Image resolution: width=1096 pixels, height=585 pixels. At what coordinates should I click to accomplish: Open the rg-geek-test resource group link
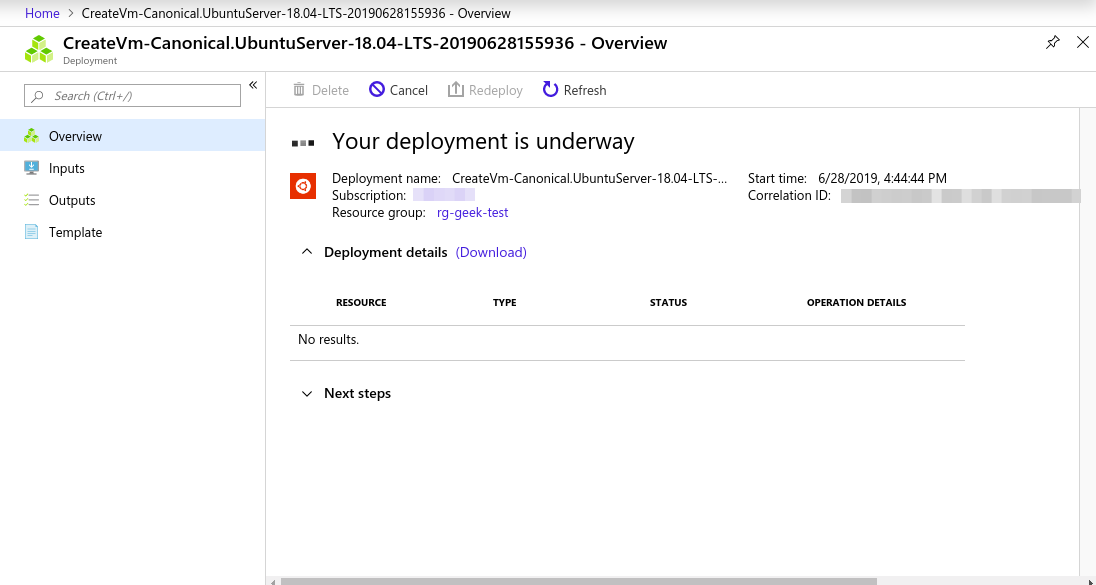(473, 212)
